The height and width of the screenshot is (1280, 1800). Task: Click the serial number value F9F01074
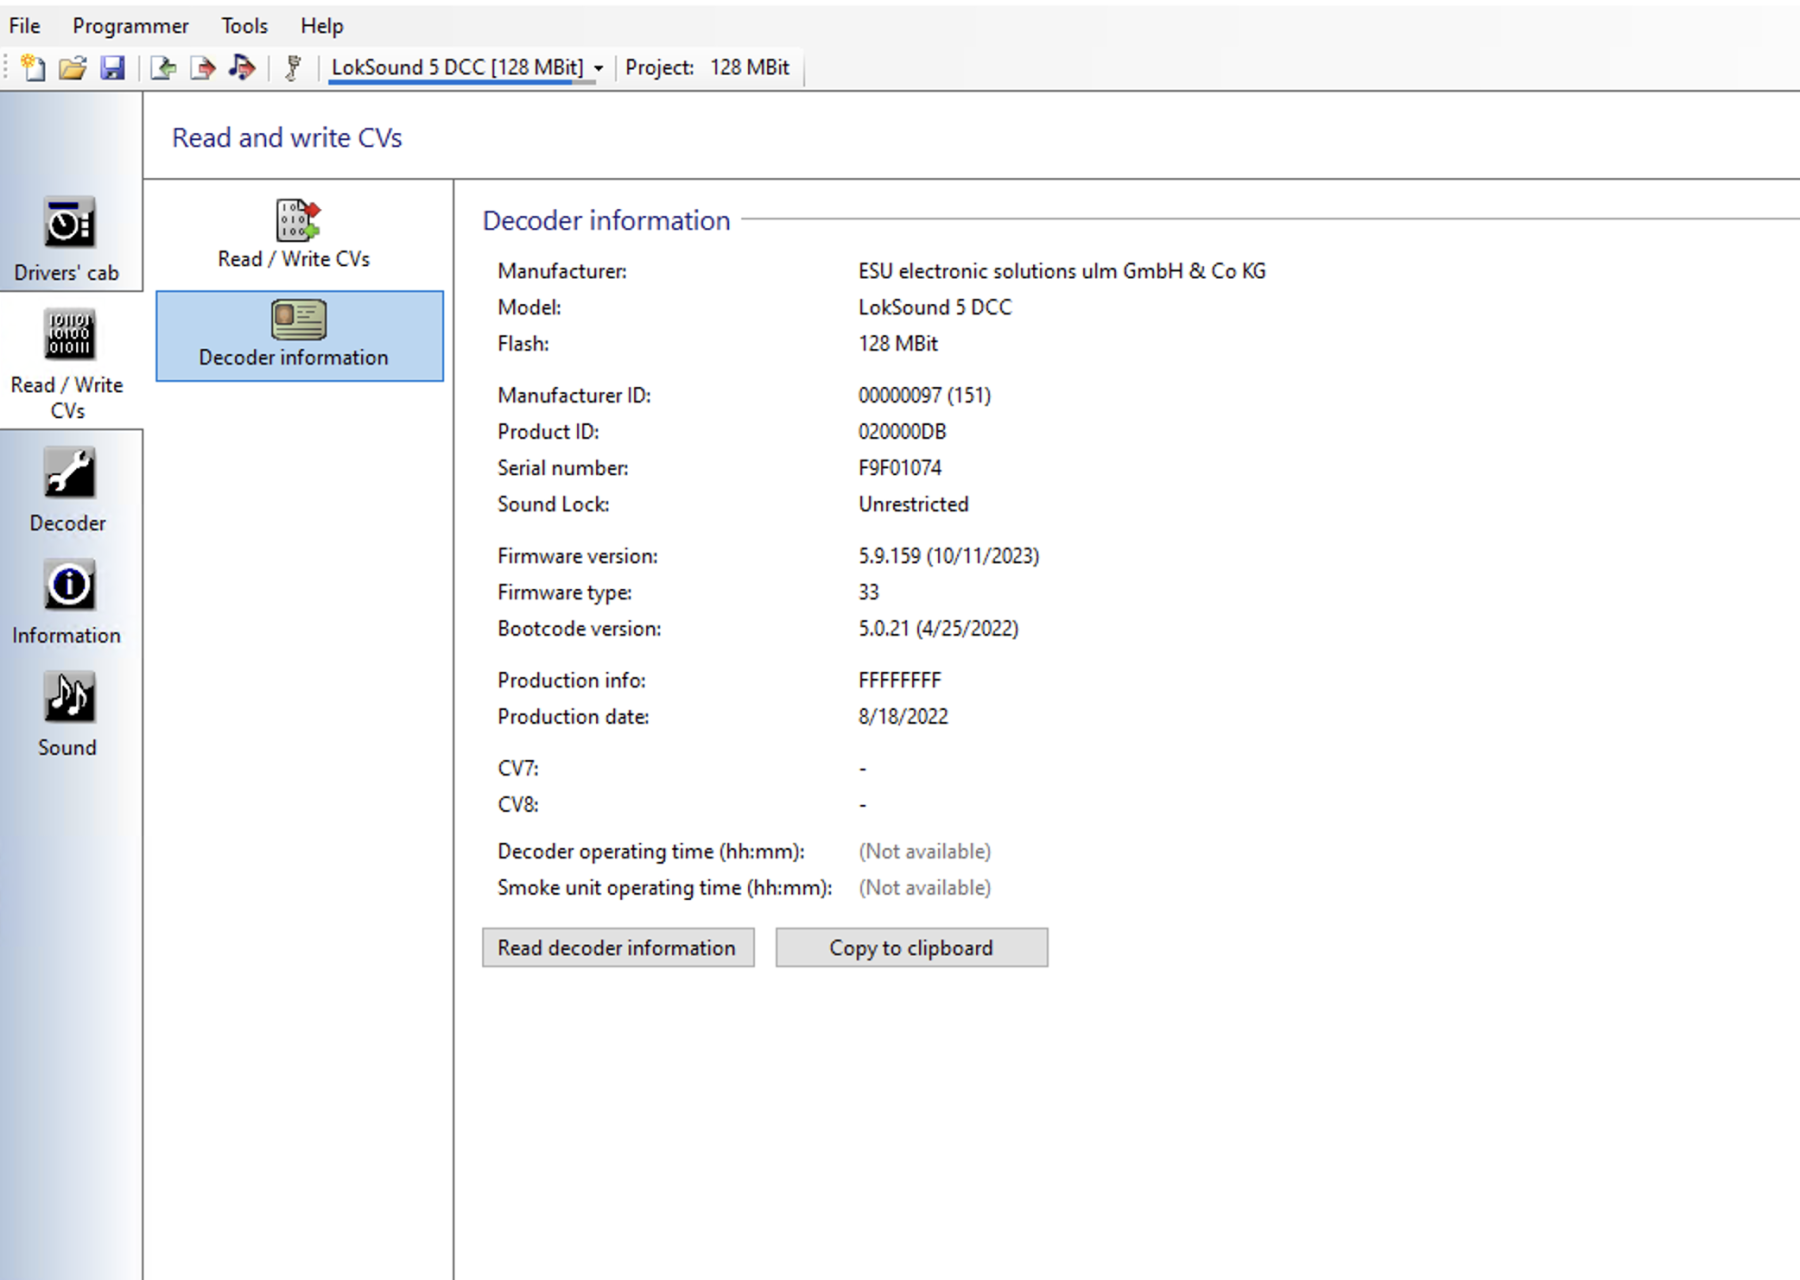pyautogui.click(x=900, y=468)
